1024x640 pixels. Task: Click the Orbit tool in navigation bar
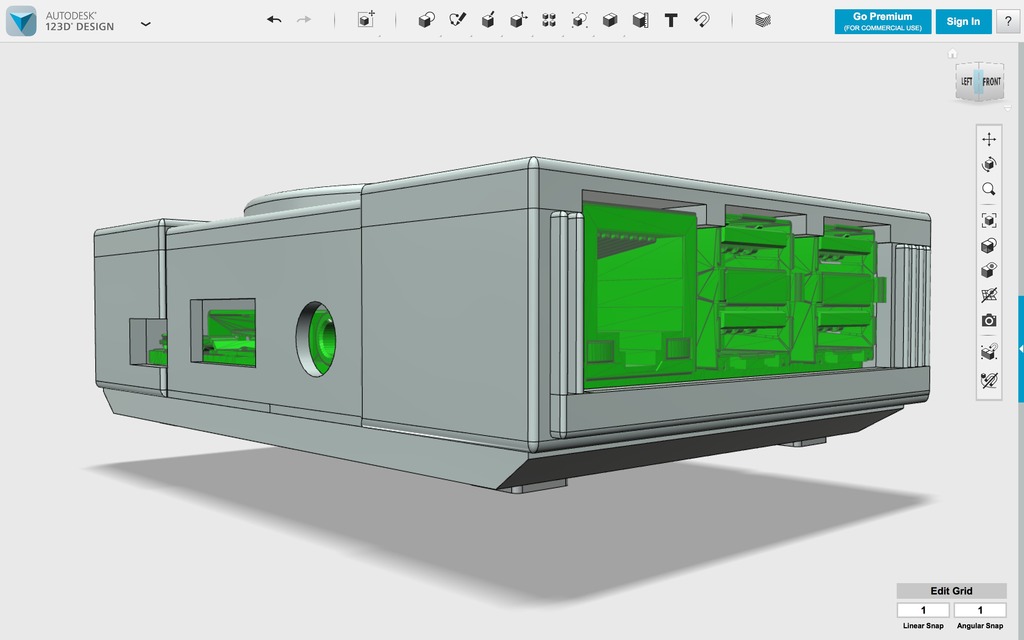point(988,164)
